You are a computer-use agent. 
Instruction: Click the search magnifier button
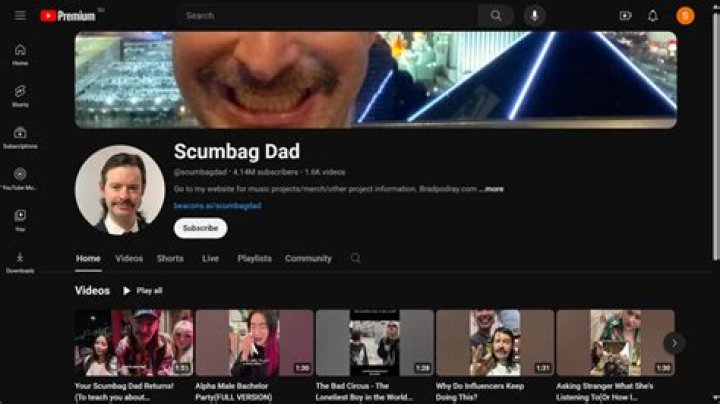496,16
